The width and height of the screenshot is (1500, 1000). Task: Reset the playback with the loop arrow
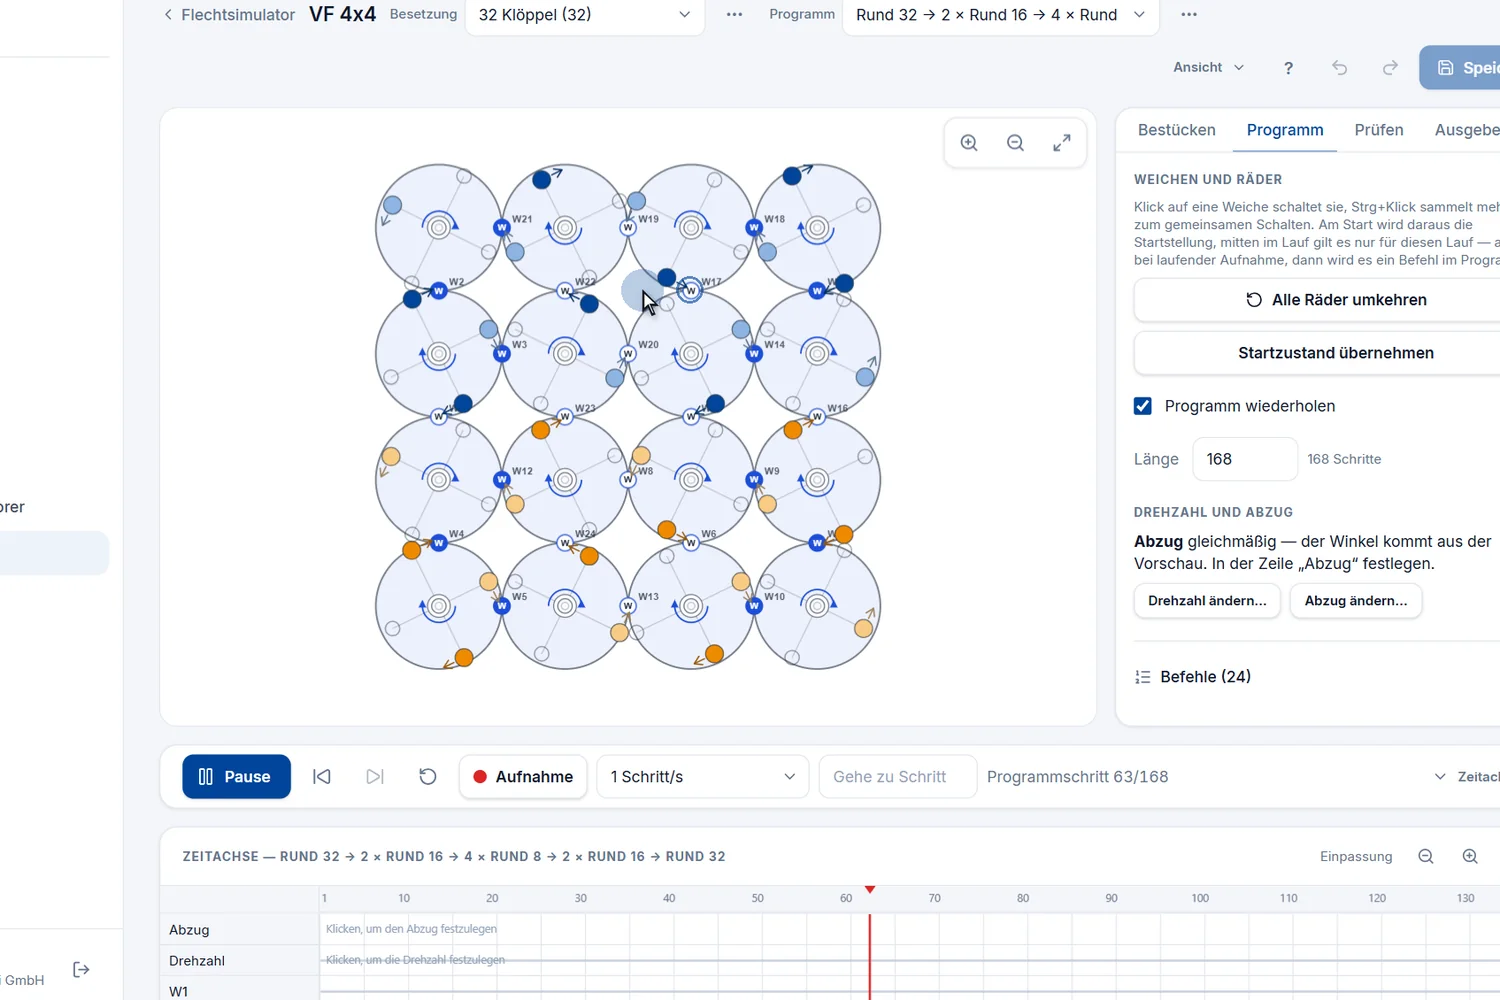(x=428, y=777)
